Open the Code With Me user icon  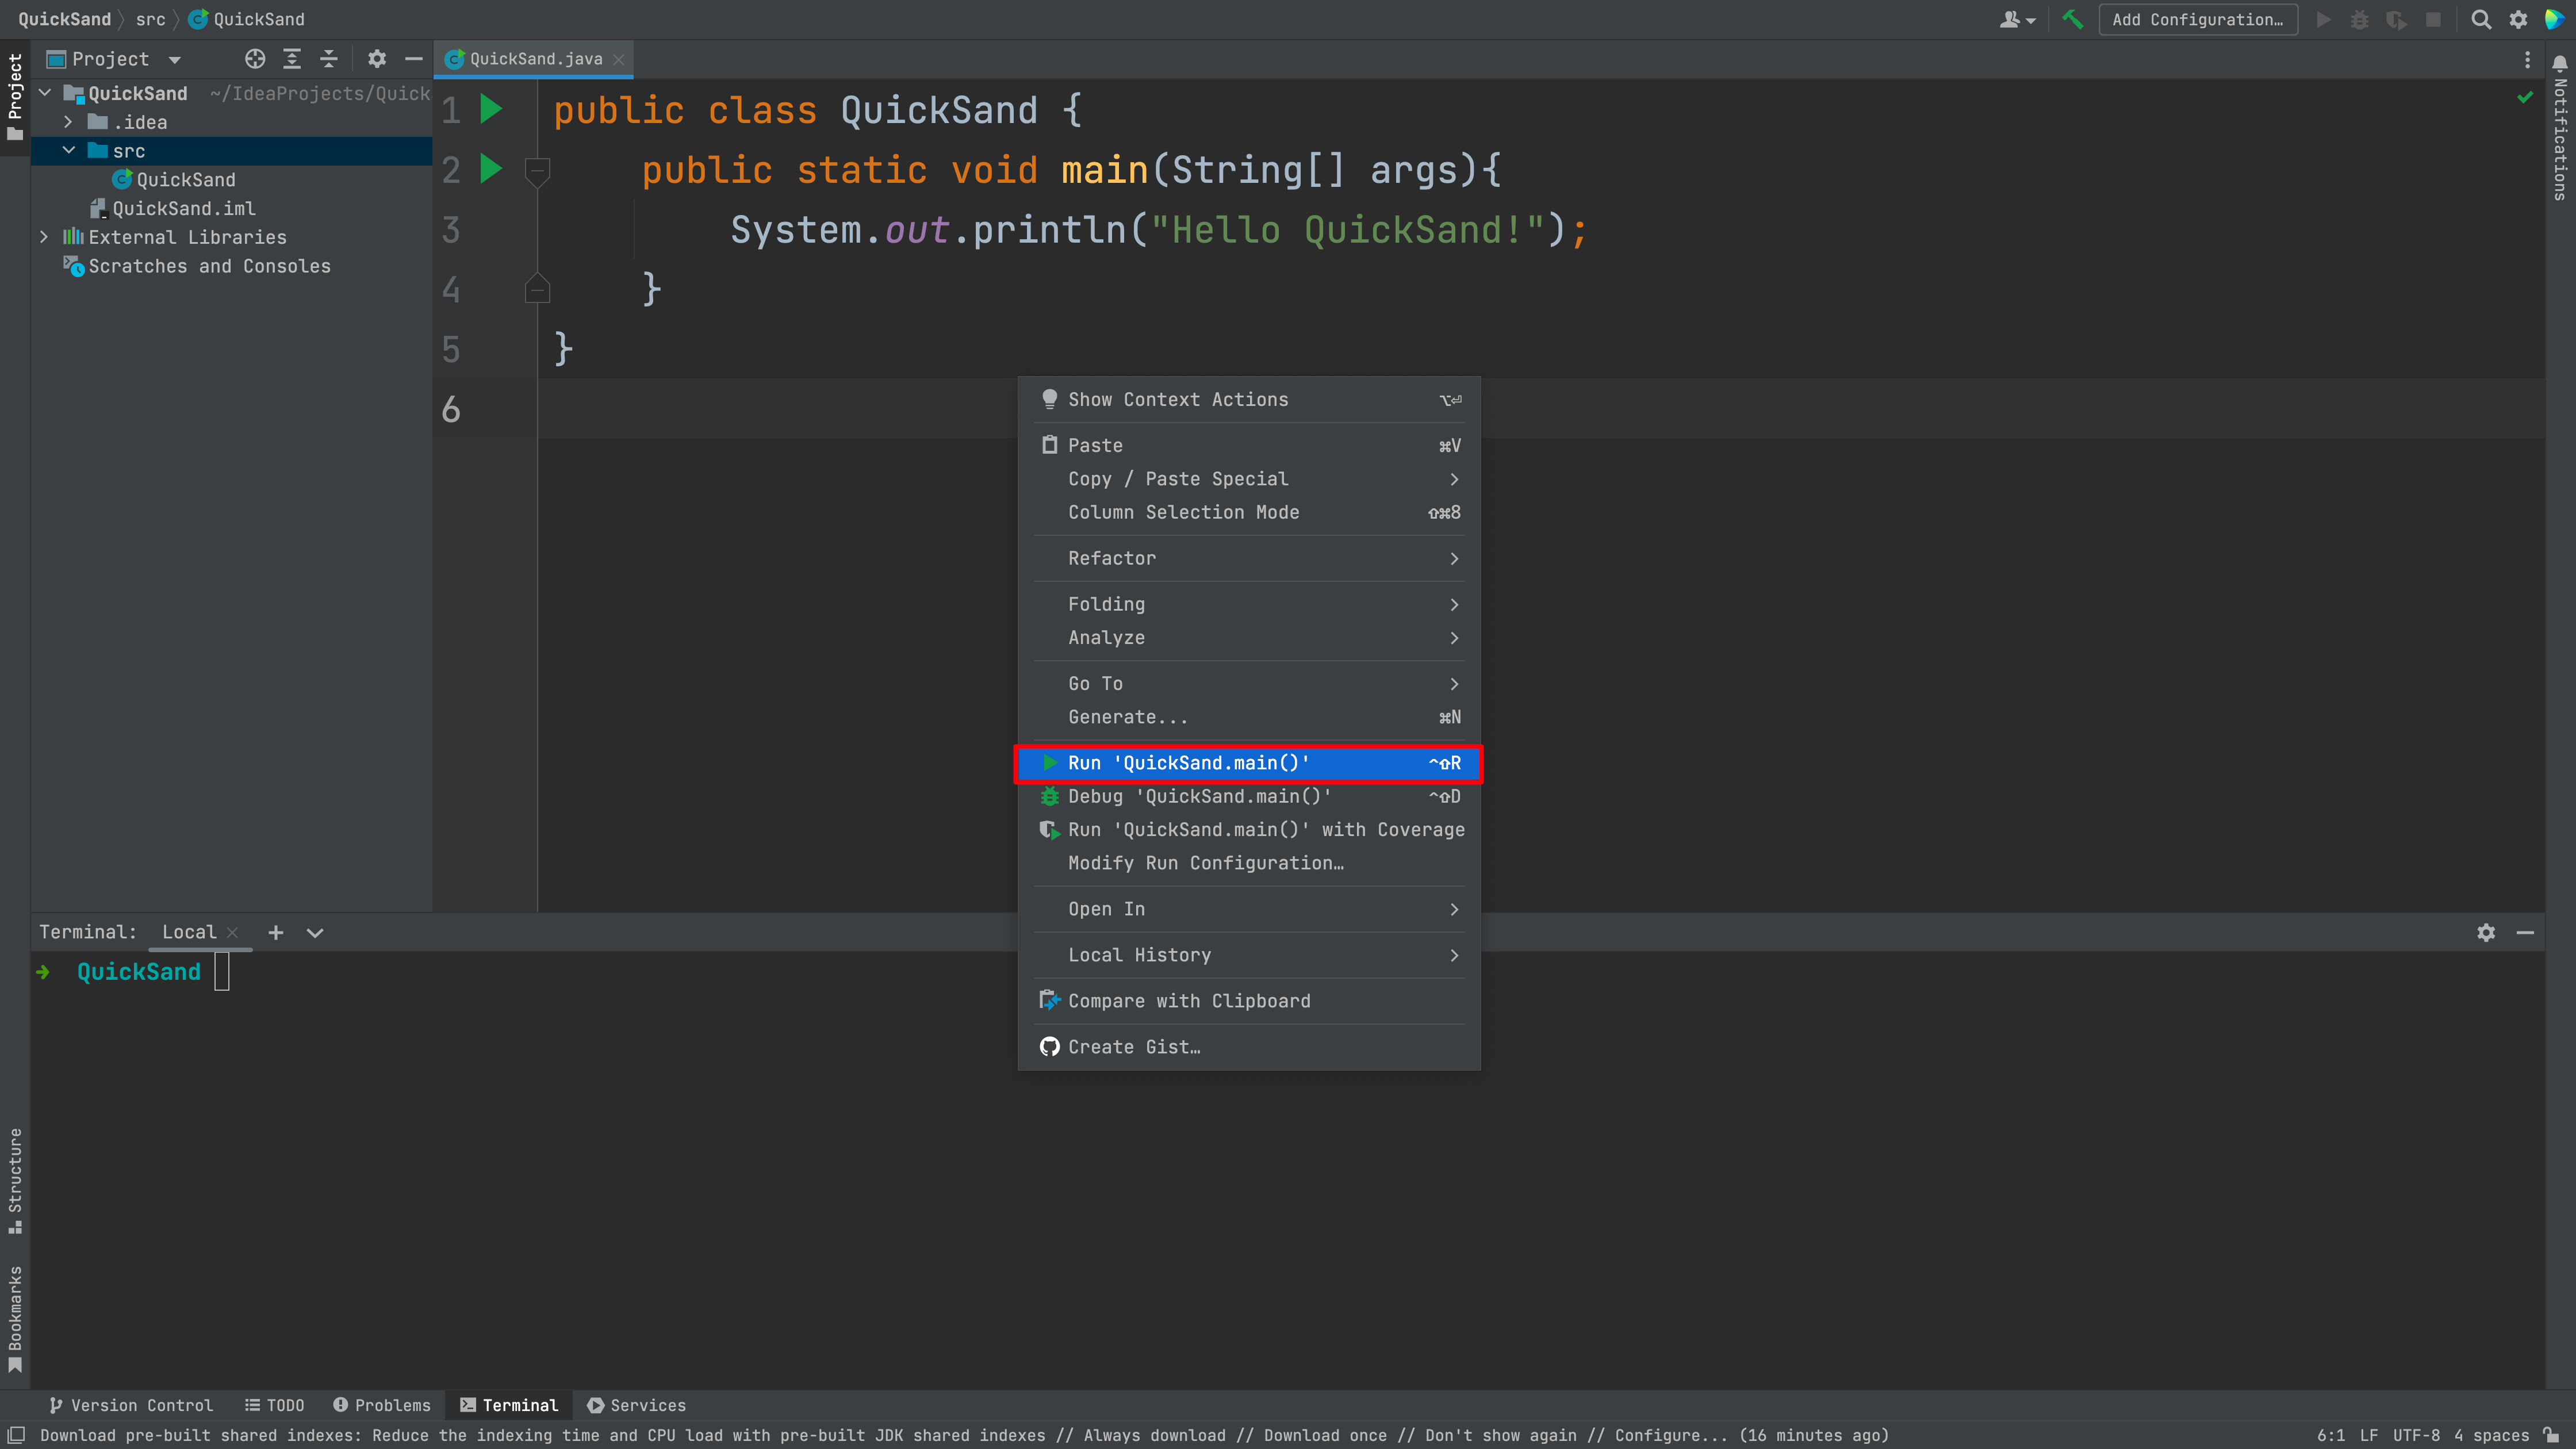(2017, 19)
